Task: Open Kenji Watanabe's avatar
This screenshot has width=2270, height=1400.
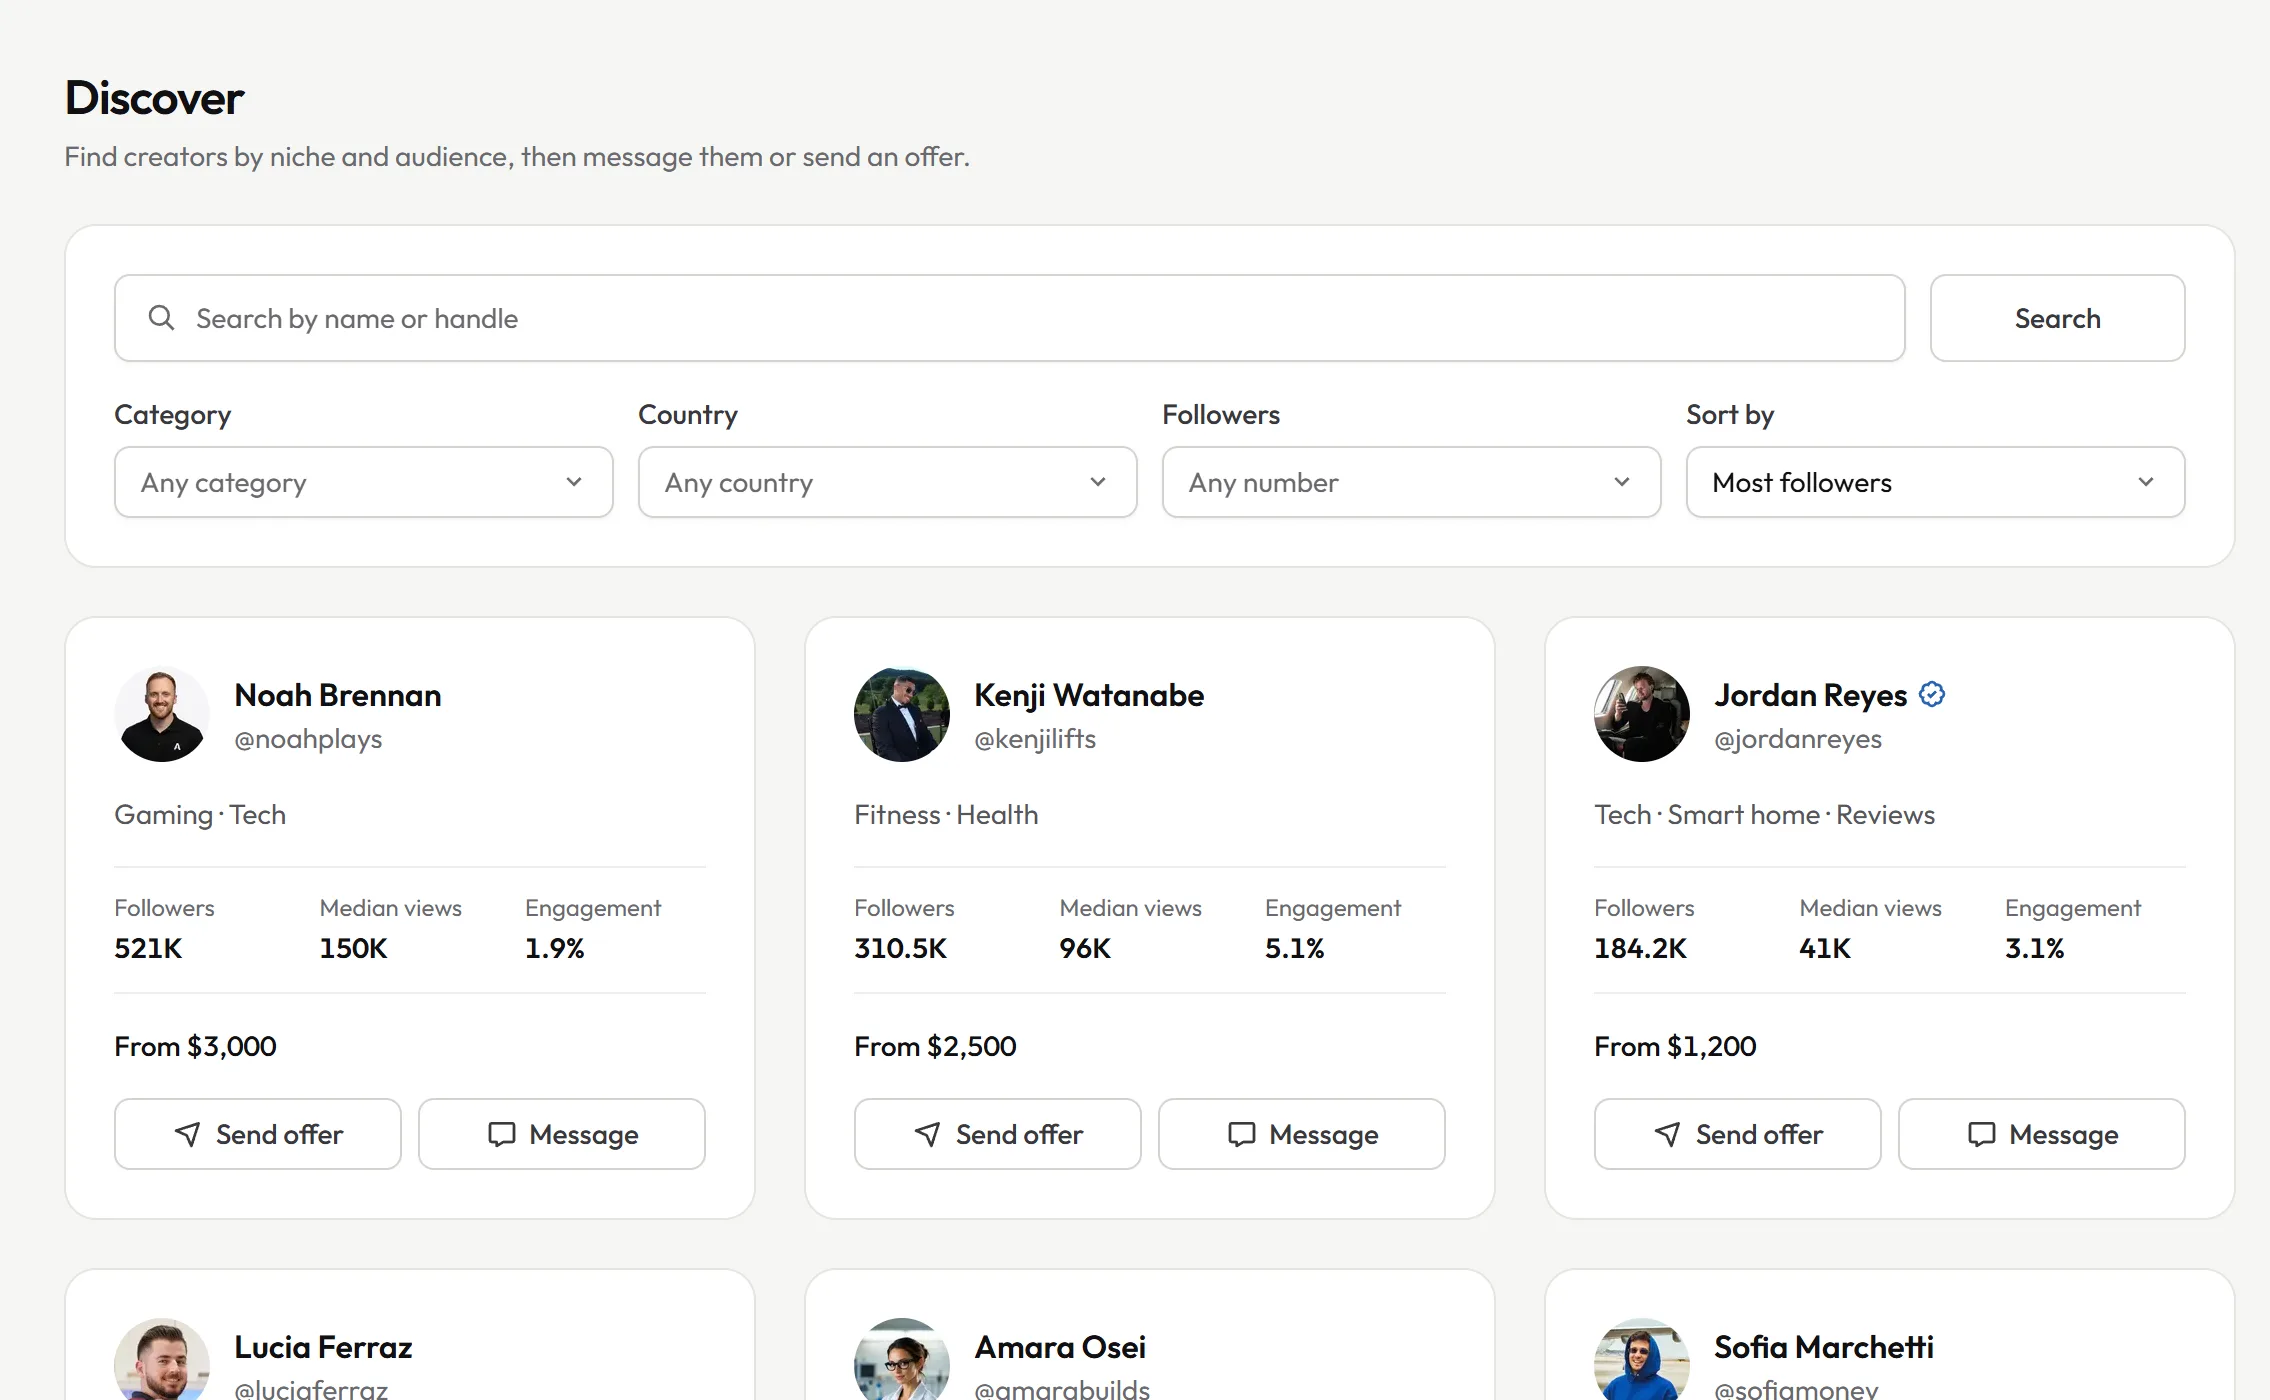Action: tap(902, 714)
